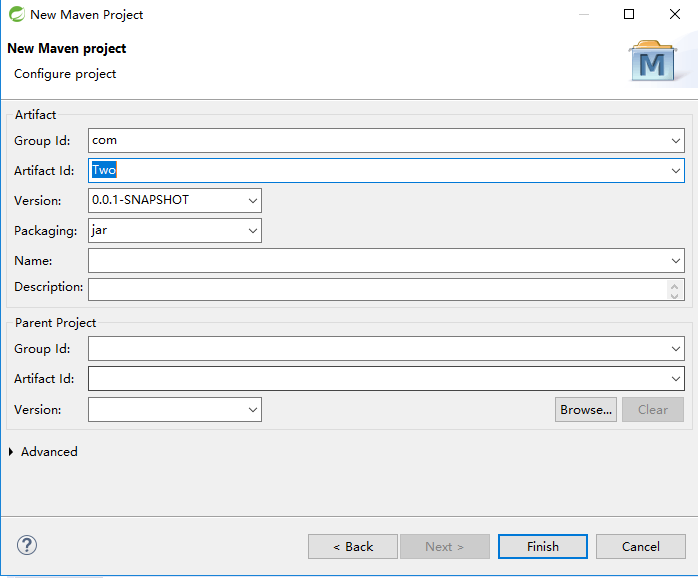This screenshot has height=578, width=698.
Task: Click the Finish button
Action: 543,546
